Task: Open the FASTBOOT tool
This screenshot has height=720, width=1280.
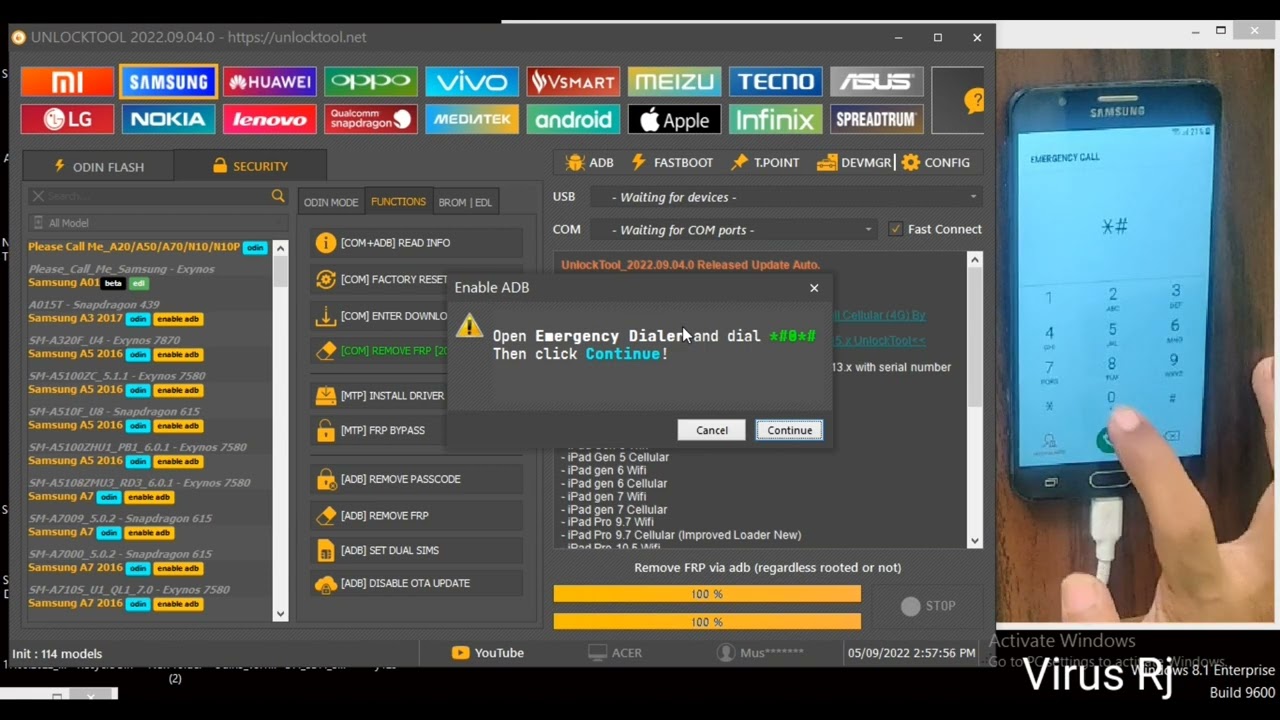Action: pos(672,162)
